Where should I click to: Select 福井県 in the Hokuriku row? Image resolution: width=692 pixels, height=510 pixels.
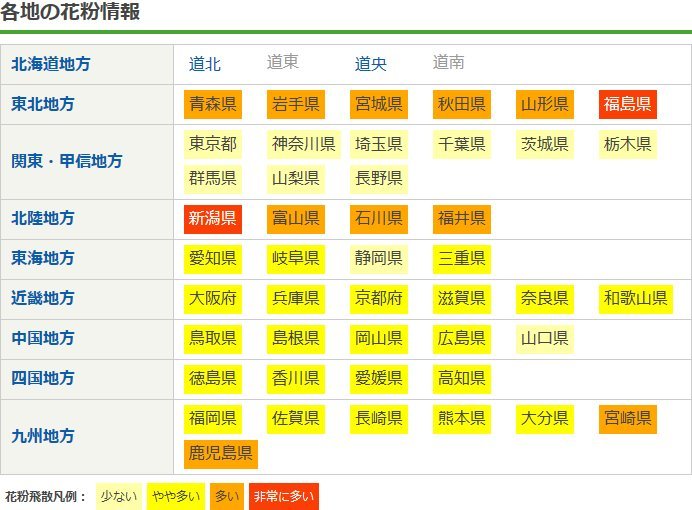462,219
